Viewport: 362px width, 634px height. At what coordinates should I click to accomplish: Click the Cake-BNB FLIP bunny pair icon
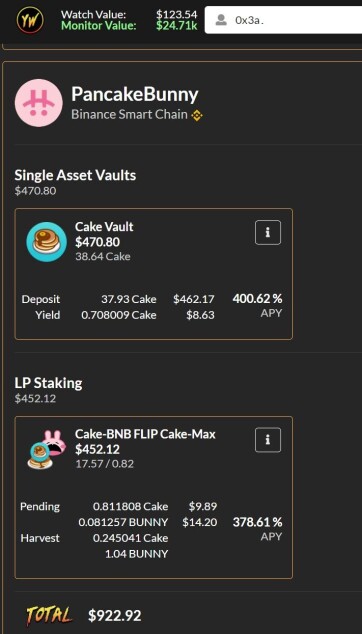46,450
